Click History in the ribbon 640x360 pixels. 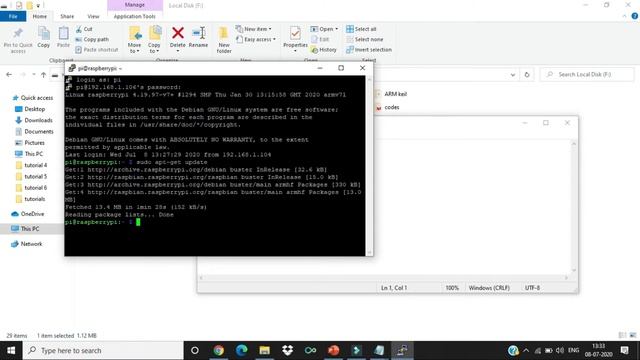click(324, 49)
